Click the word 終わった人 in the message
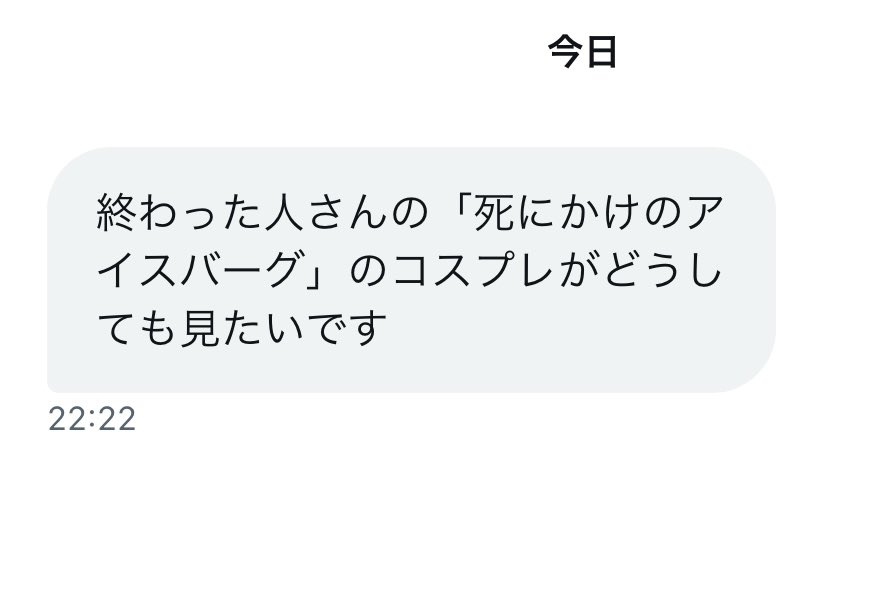The height and width of the screenshot is (606, 896). pos(199,213)
